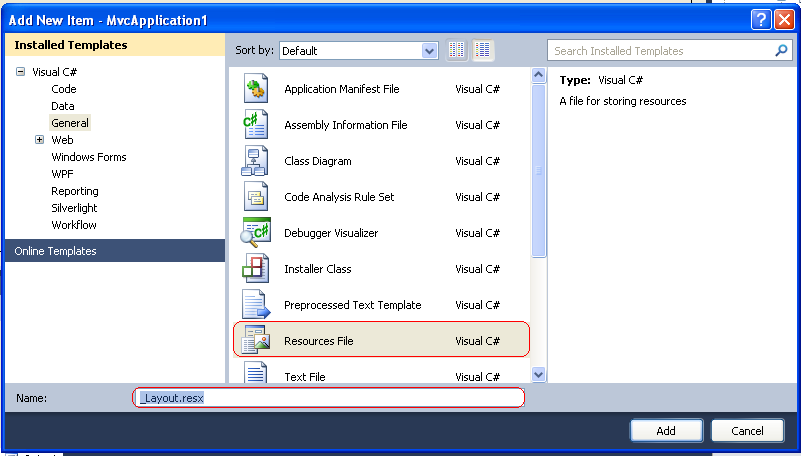Click the Name text field

329,398
